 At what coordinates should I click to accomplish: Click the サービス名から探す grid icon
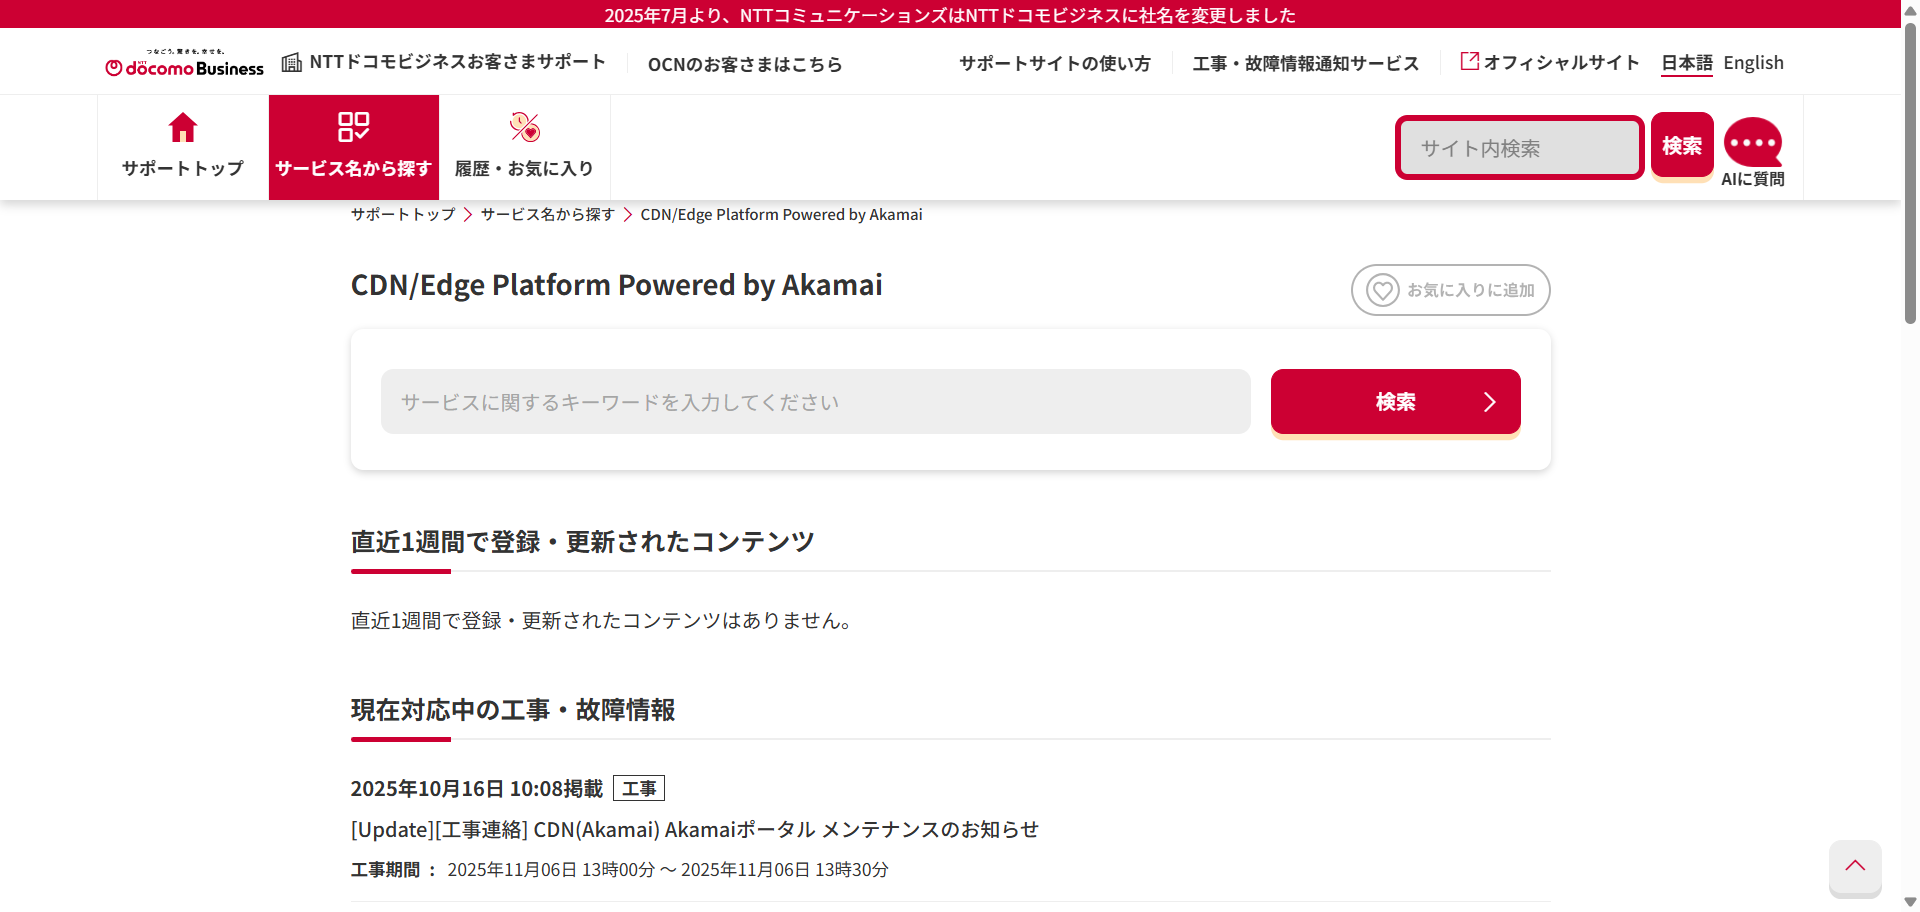(x=353, y=128)
